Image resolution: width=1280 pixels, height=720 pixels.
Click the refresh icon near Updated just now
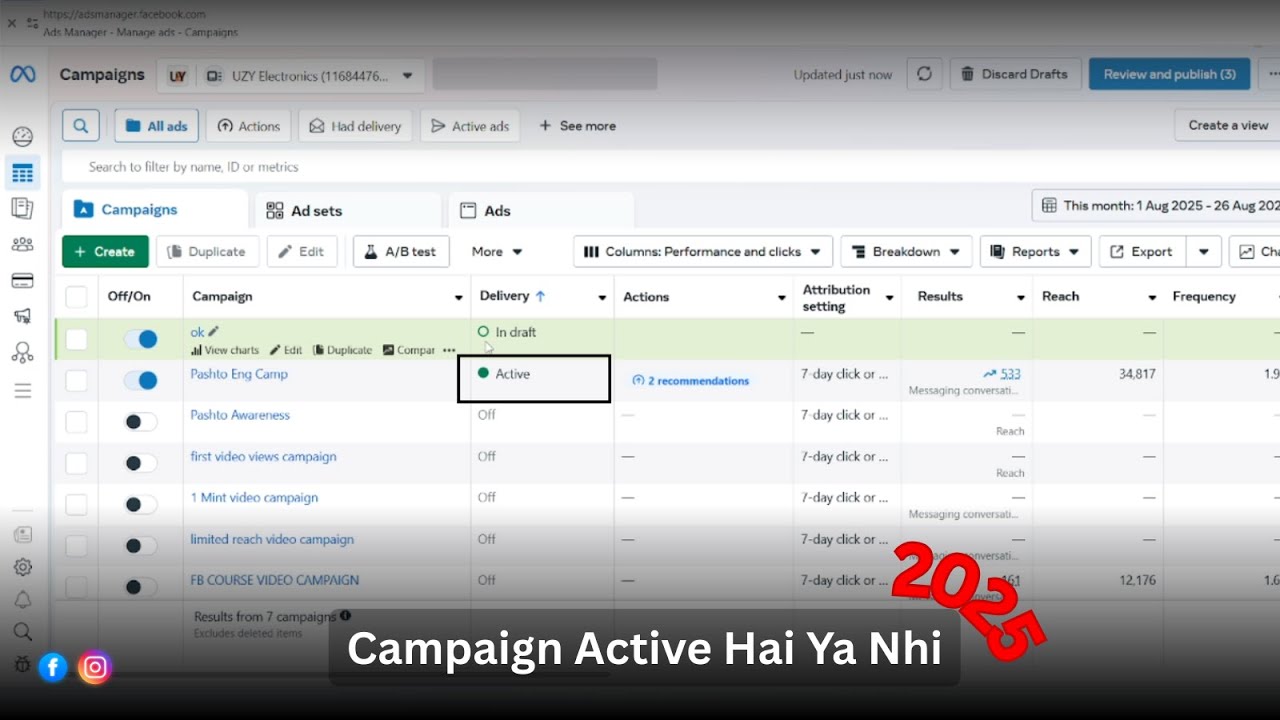[924, 74]
